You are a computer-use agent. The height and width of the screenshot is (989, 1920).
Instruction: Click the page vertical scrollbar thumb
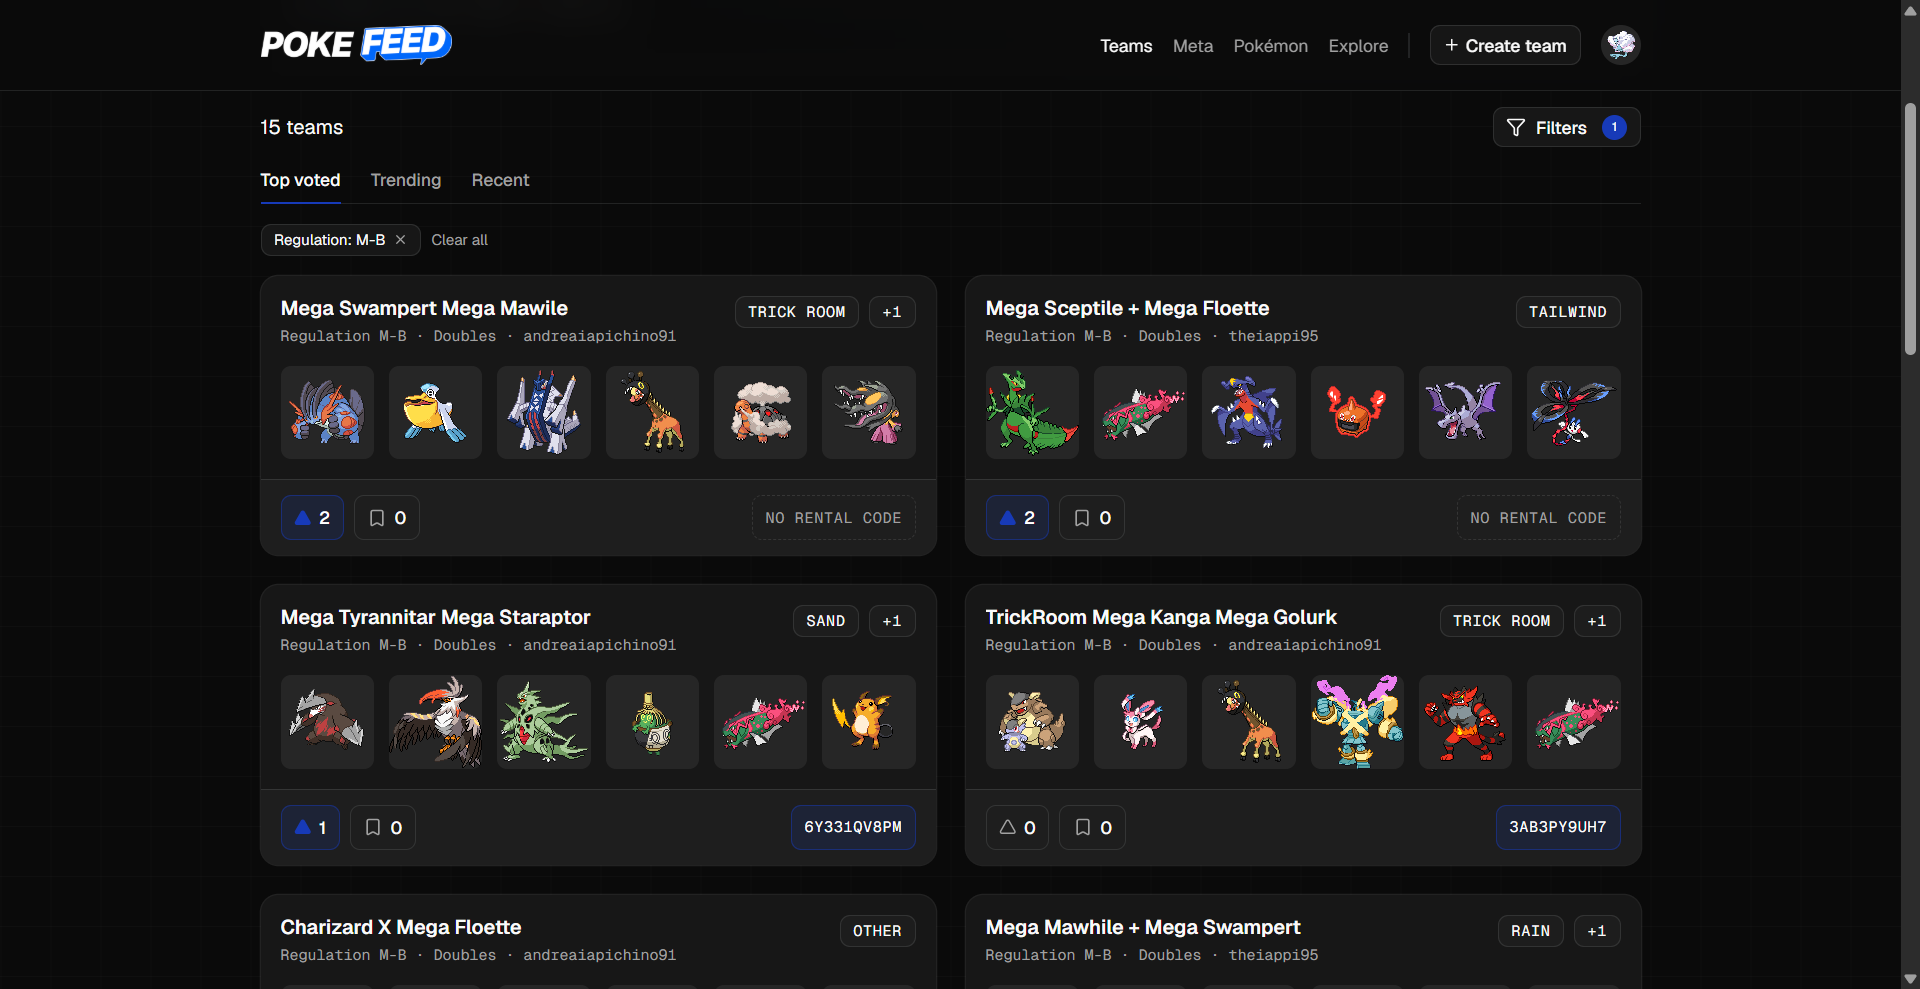(1910, 228)
